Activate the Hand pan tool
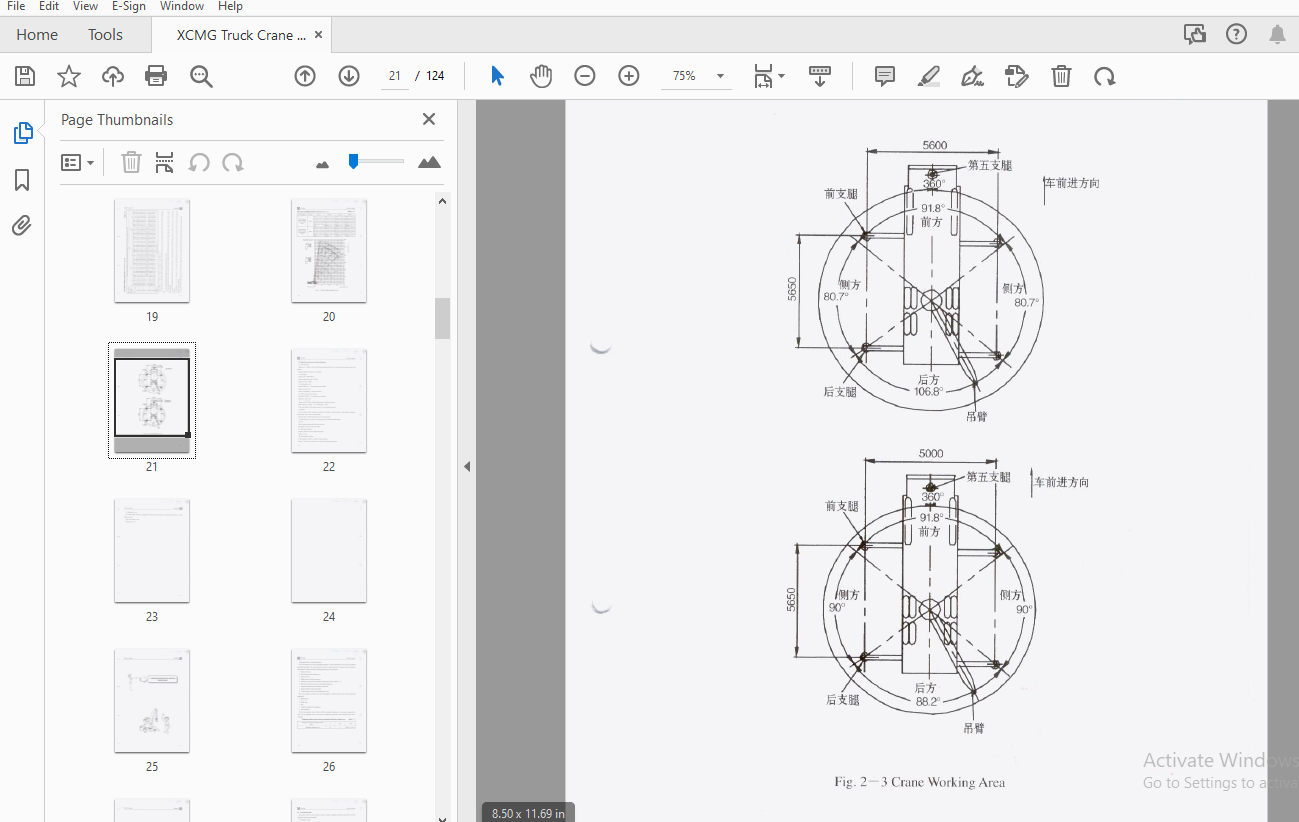 541,76
